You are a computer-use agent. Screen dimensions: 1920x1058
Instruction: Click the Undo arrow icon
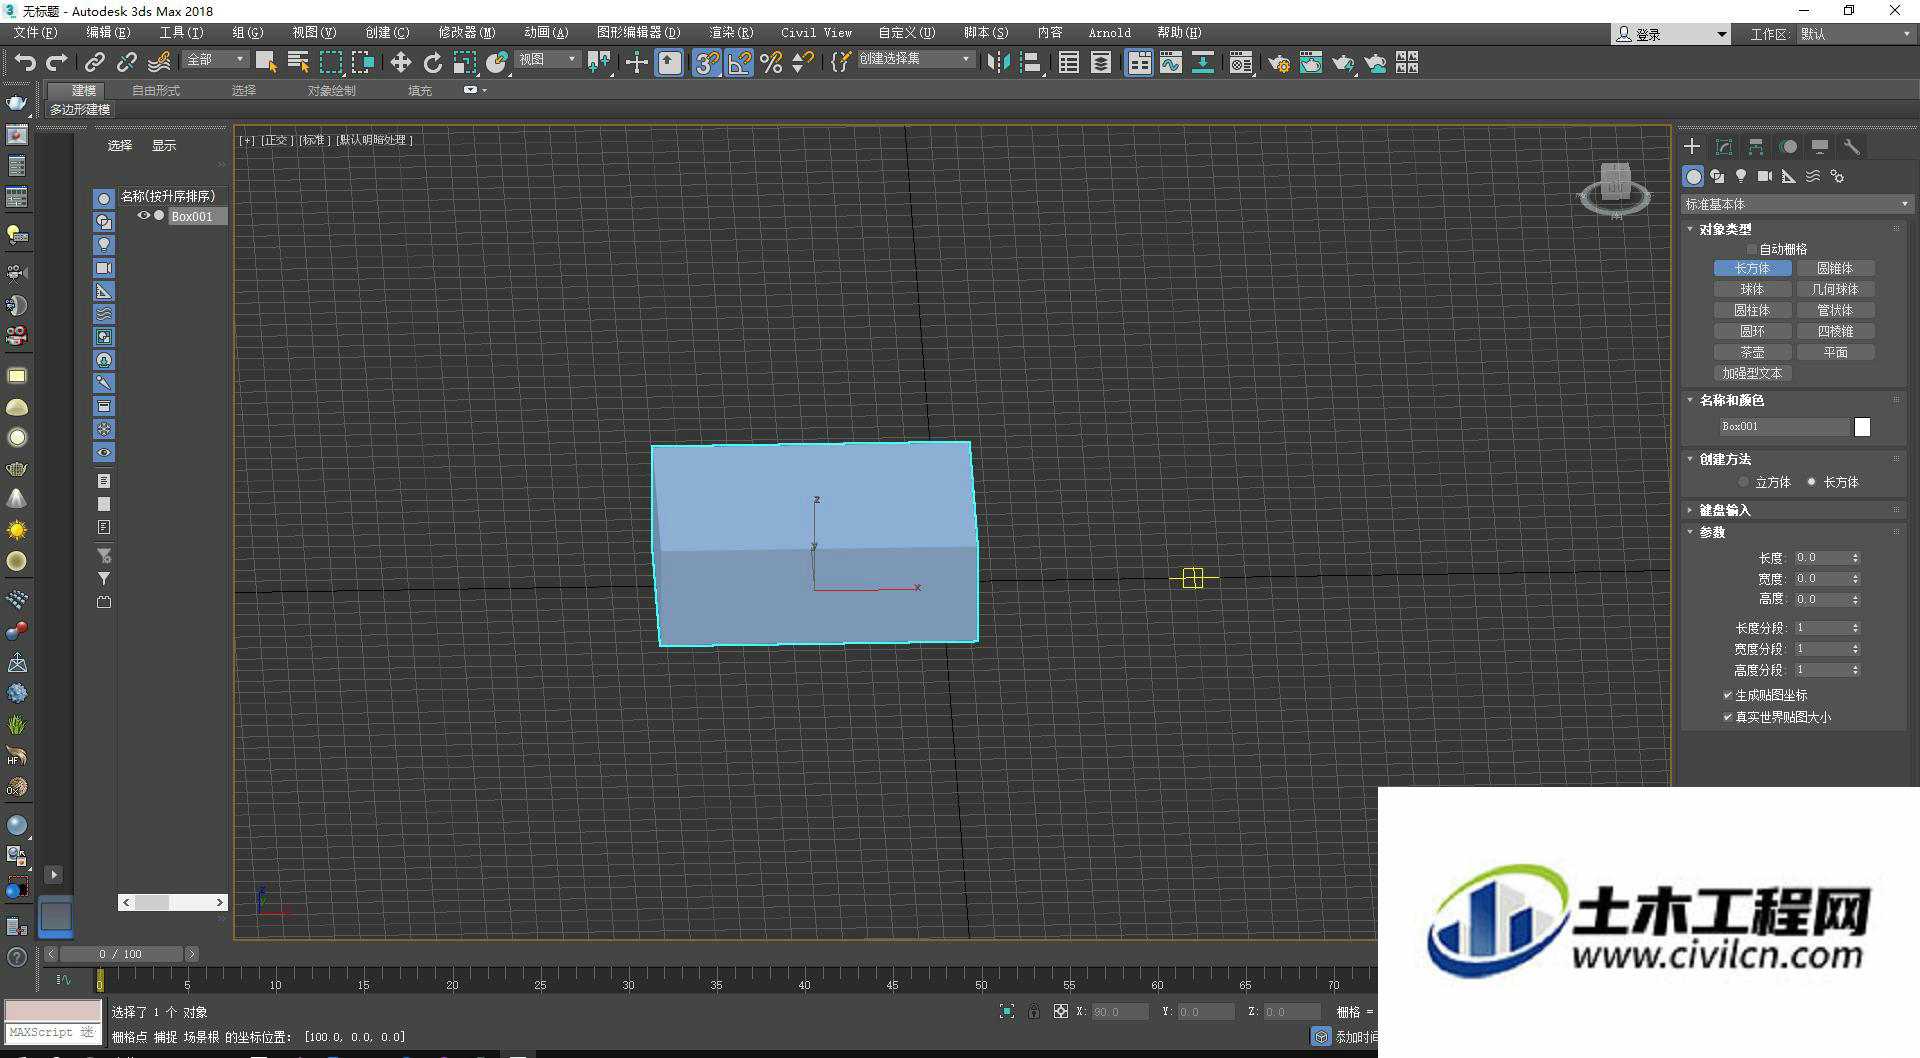point(25,63)
